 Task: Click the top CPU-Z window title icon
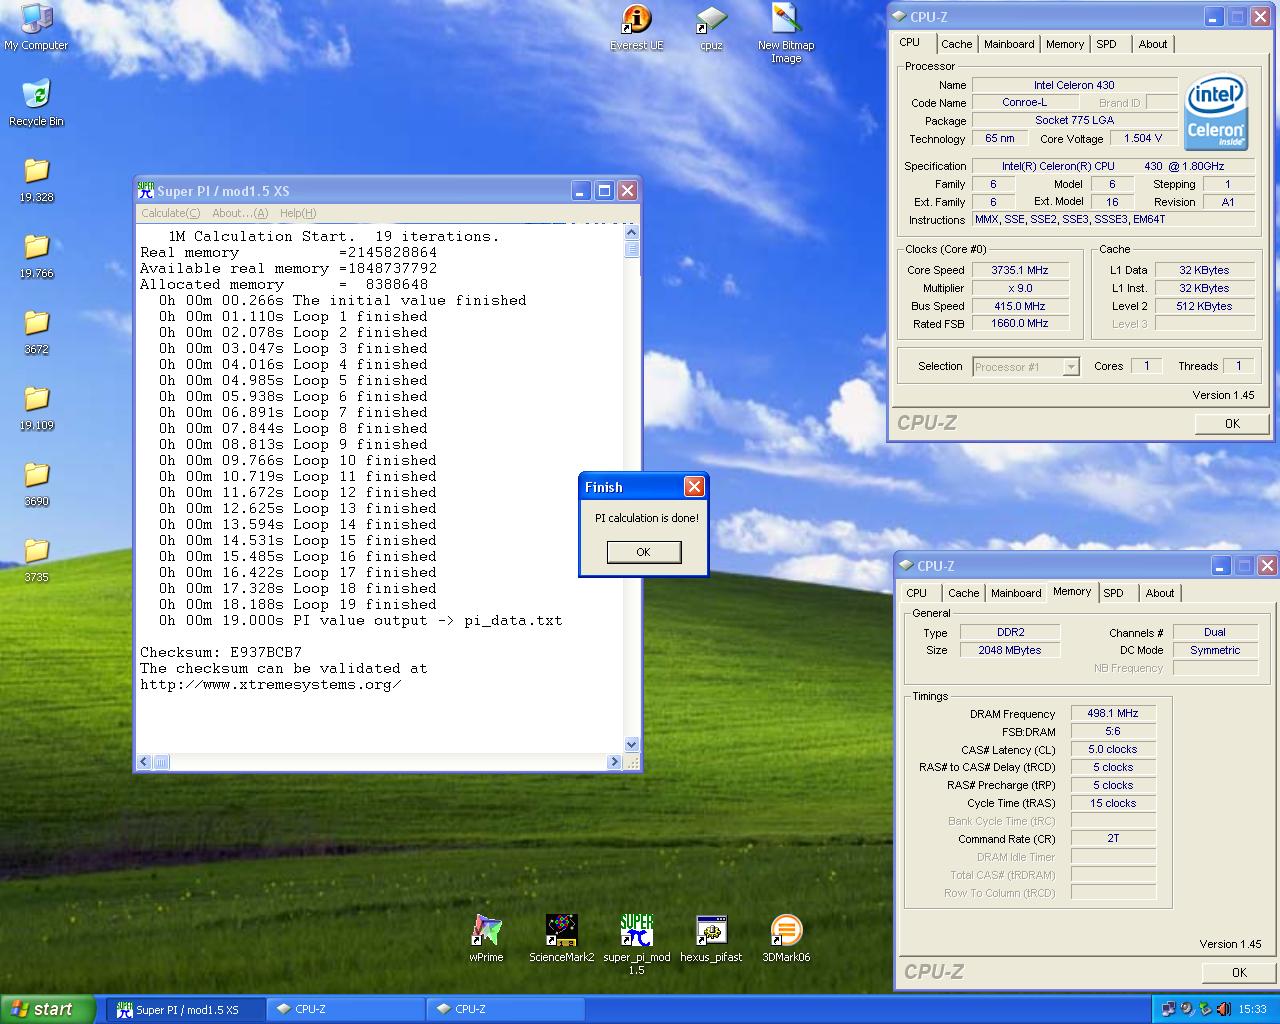pos(899,16)
